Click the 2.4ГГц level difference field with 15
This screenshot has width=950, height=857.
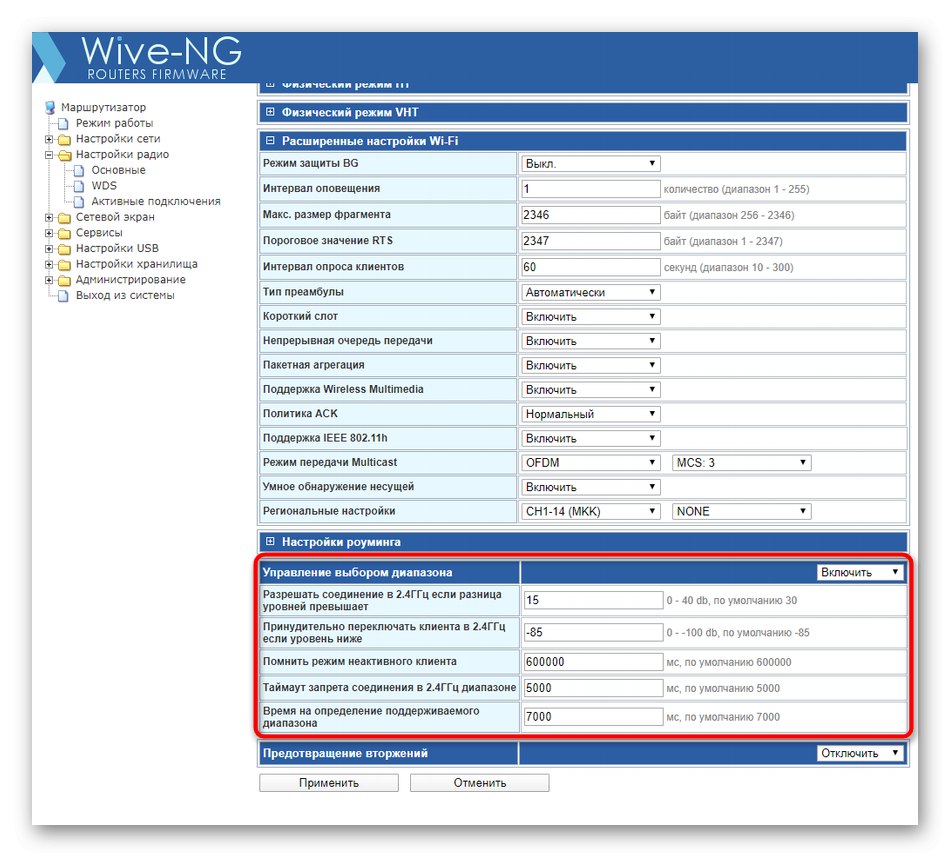pyautogui.click(x=594, y=600)
